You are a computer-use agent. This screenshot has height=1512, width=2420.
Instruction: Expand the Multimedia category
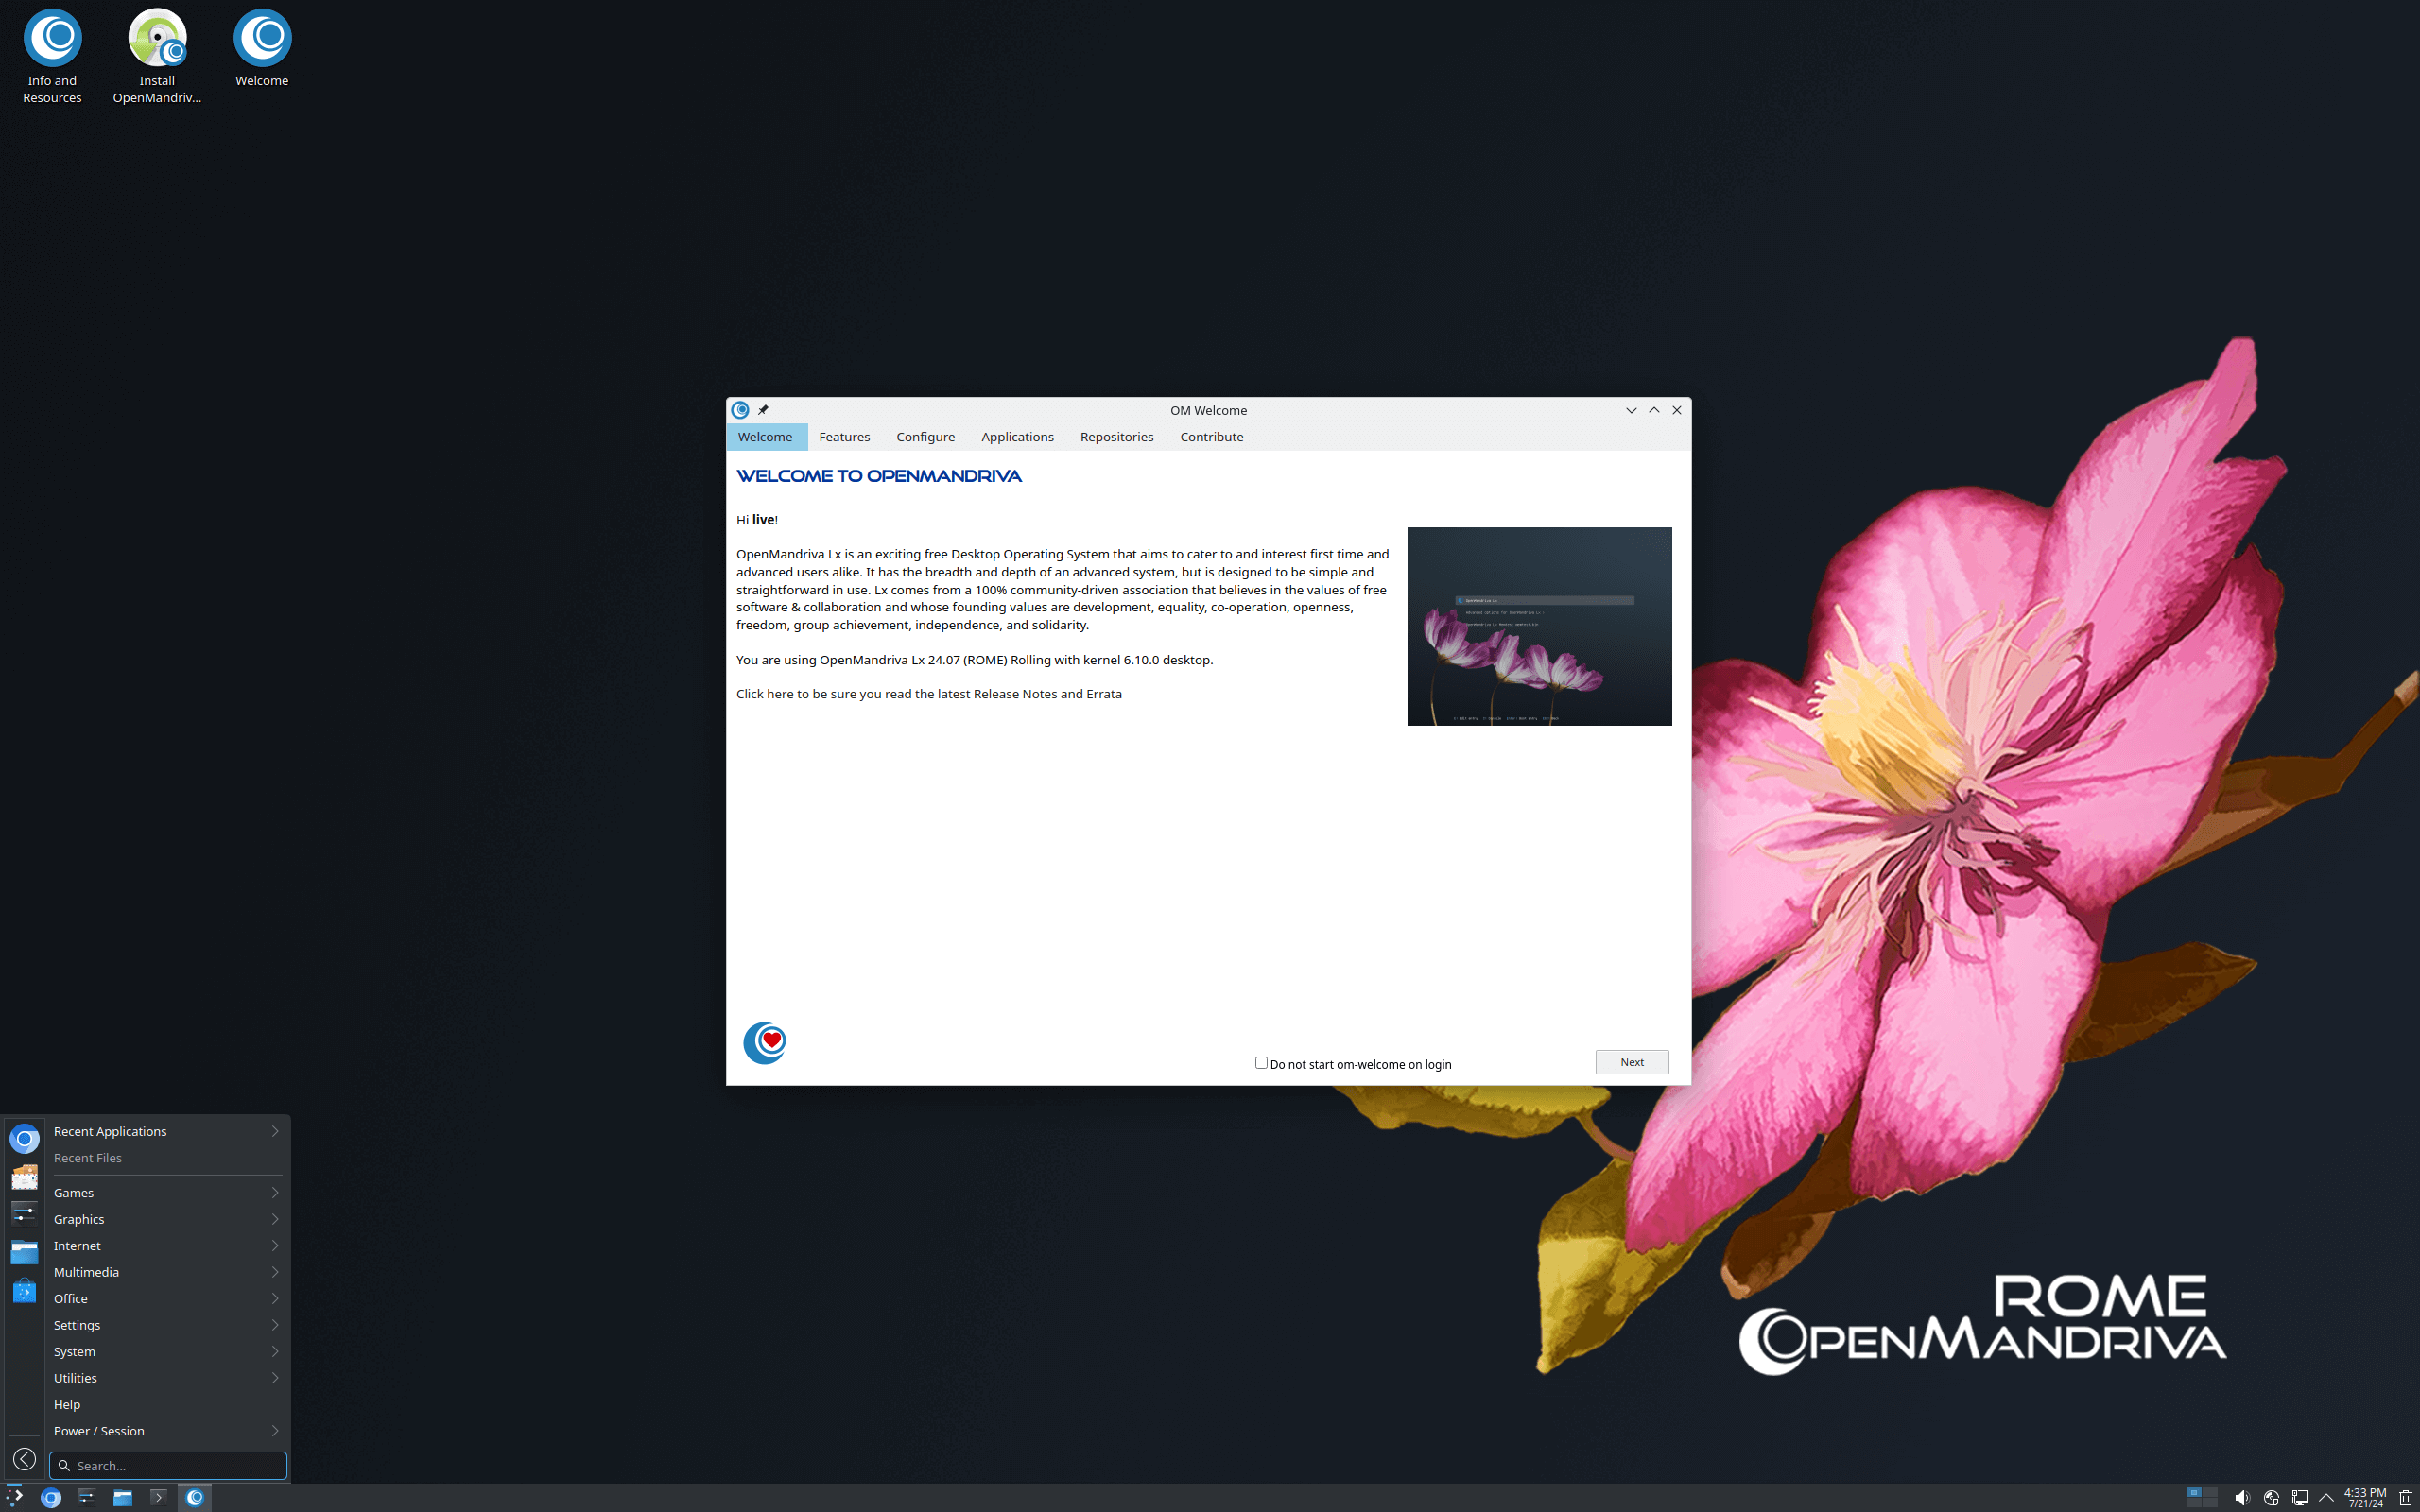point(166,1272)
